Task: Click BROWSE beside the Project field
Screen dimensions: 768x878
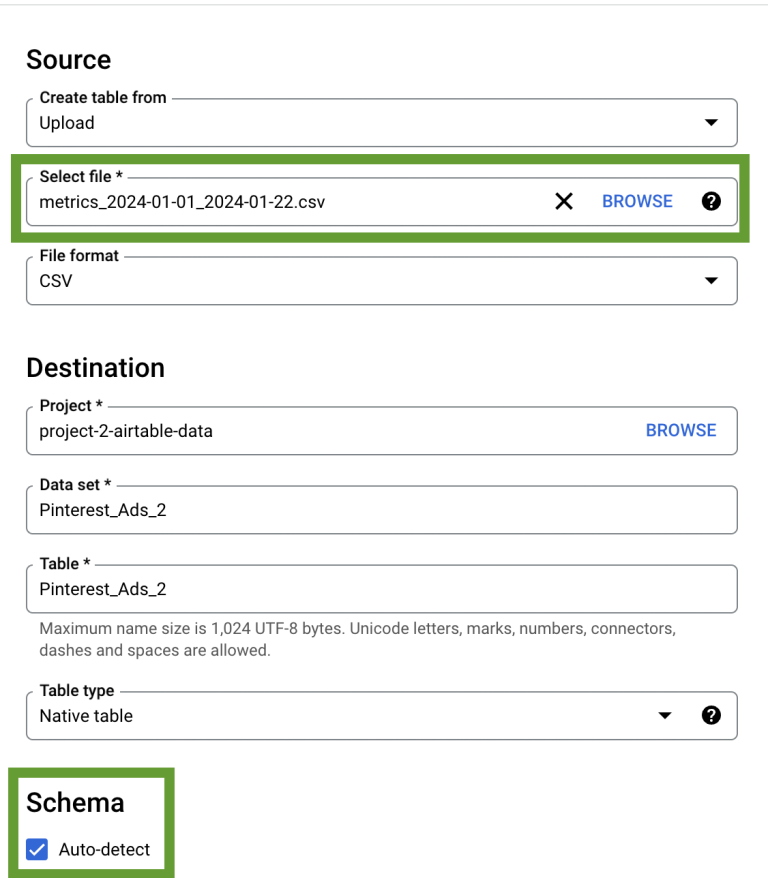Action: [681, 430]
